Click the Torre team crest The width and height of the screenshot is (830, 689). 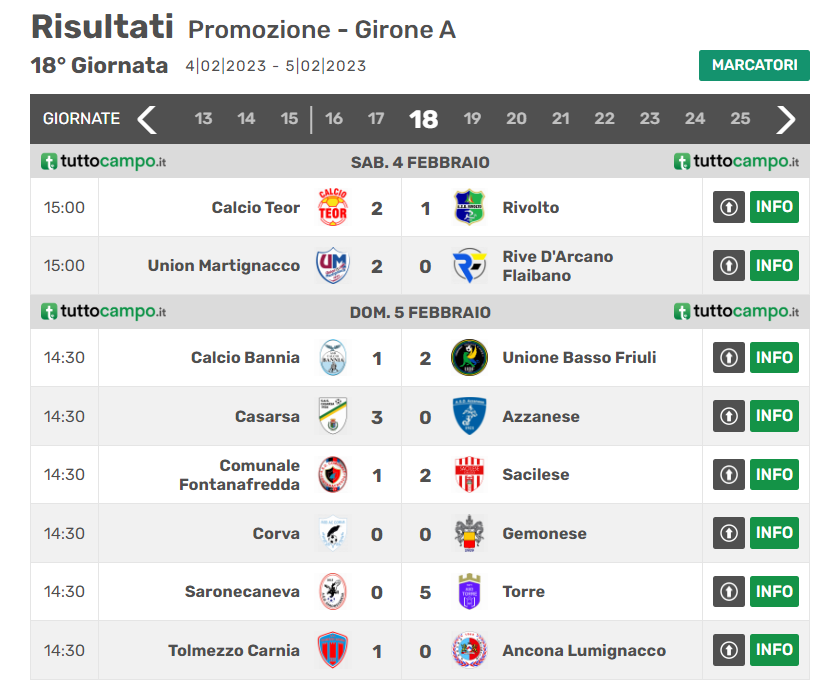pyautogui.click(x=469, y=592)
